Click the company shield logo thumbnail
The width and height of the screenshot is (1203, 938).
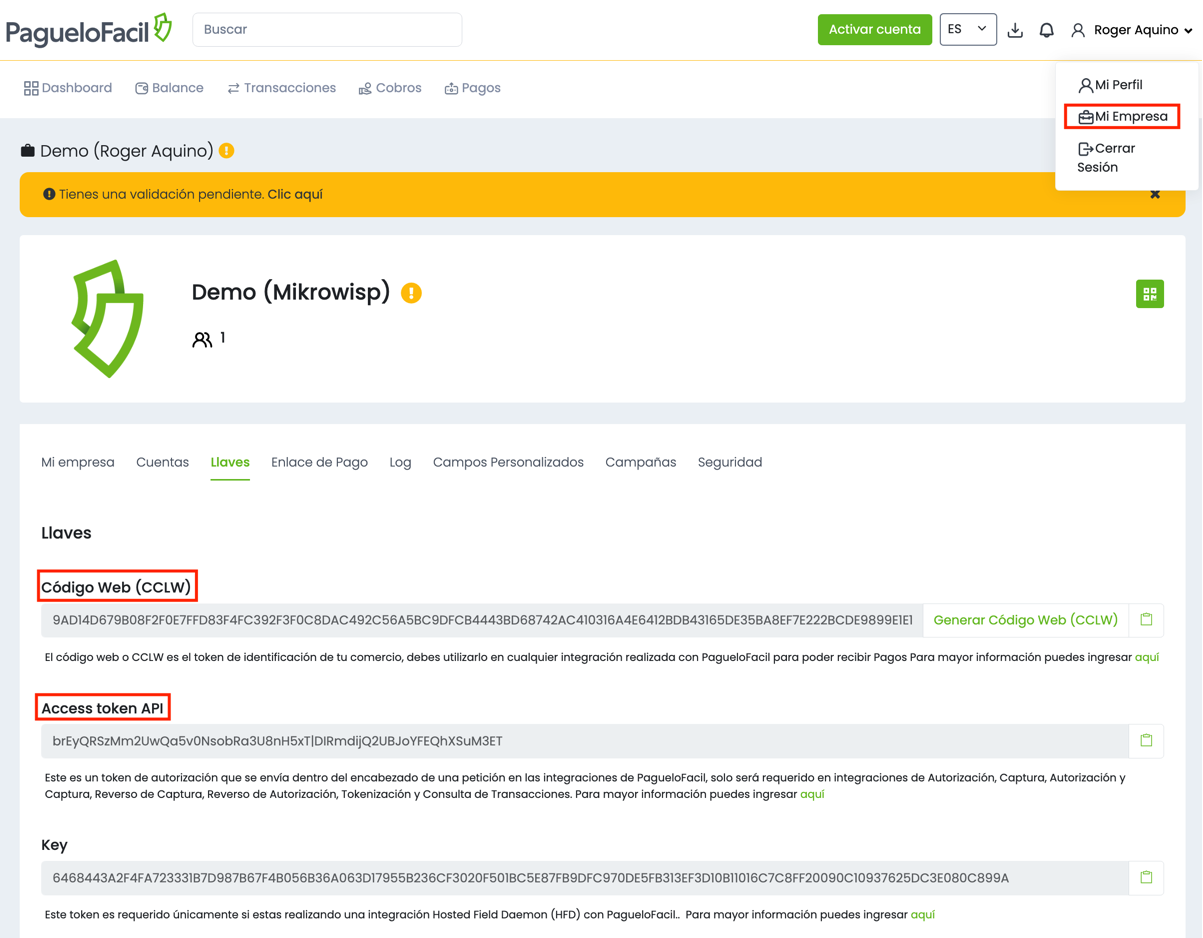point(108,319)
